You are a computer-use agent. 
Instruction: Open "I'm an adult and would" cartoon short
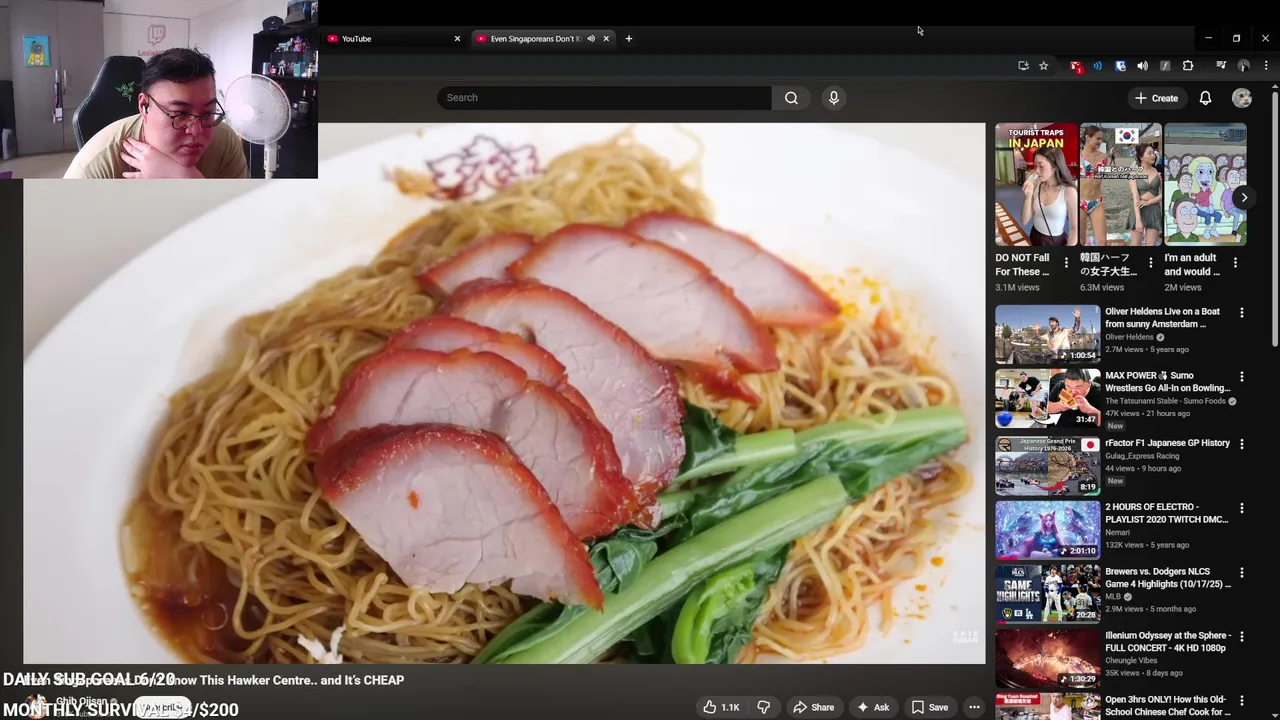tap(1205, 184)
